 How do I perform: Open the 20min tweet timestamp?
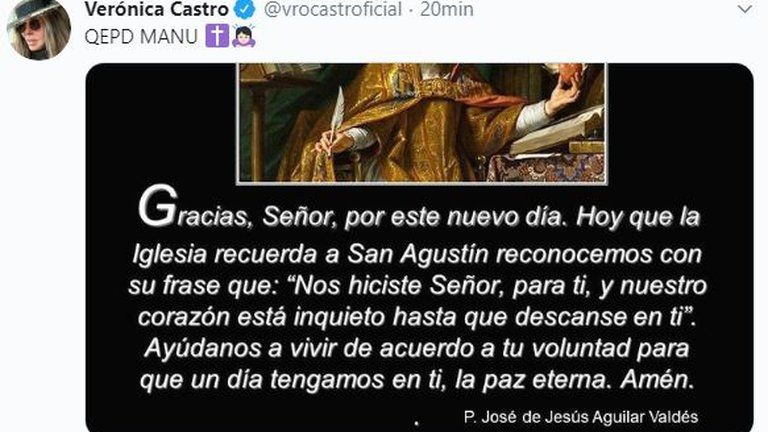(x=447, y=9)
